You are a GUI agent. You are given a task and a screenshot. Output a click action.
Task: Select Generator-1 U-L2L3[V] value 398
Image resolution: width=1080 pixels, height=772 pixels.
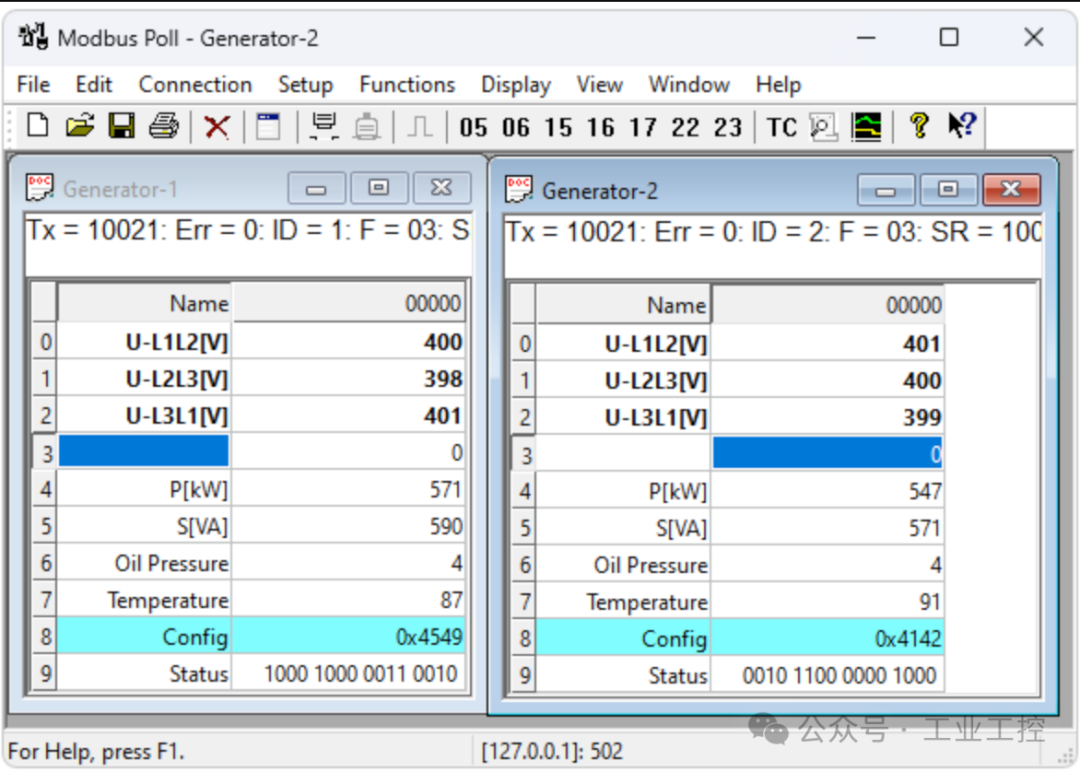[349, 378]
